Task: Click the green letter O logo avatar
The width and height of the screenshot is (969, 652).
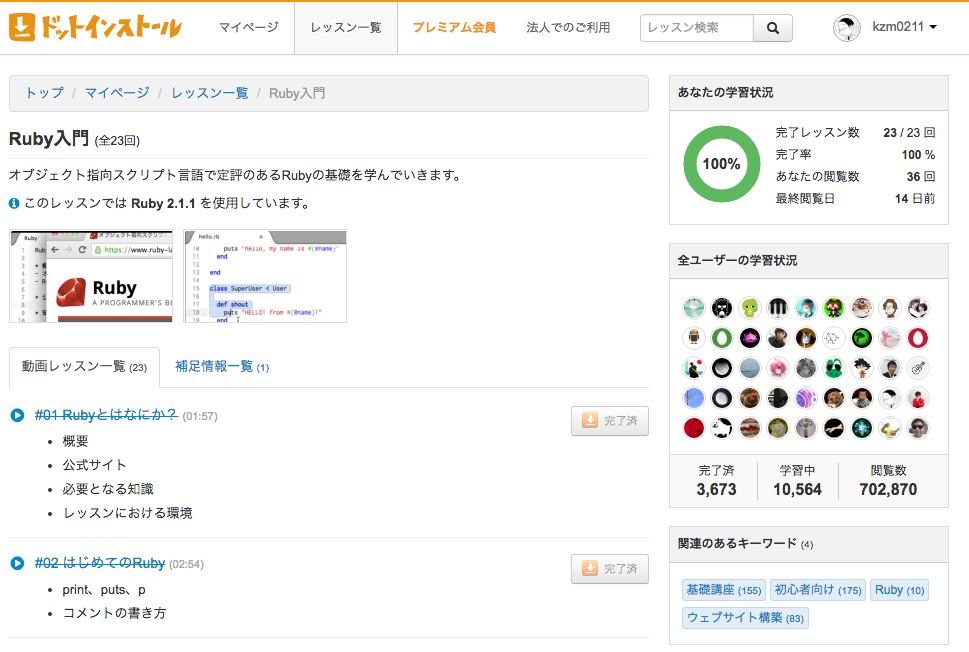Action: pyautogui.click(x=722, y=338)
